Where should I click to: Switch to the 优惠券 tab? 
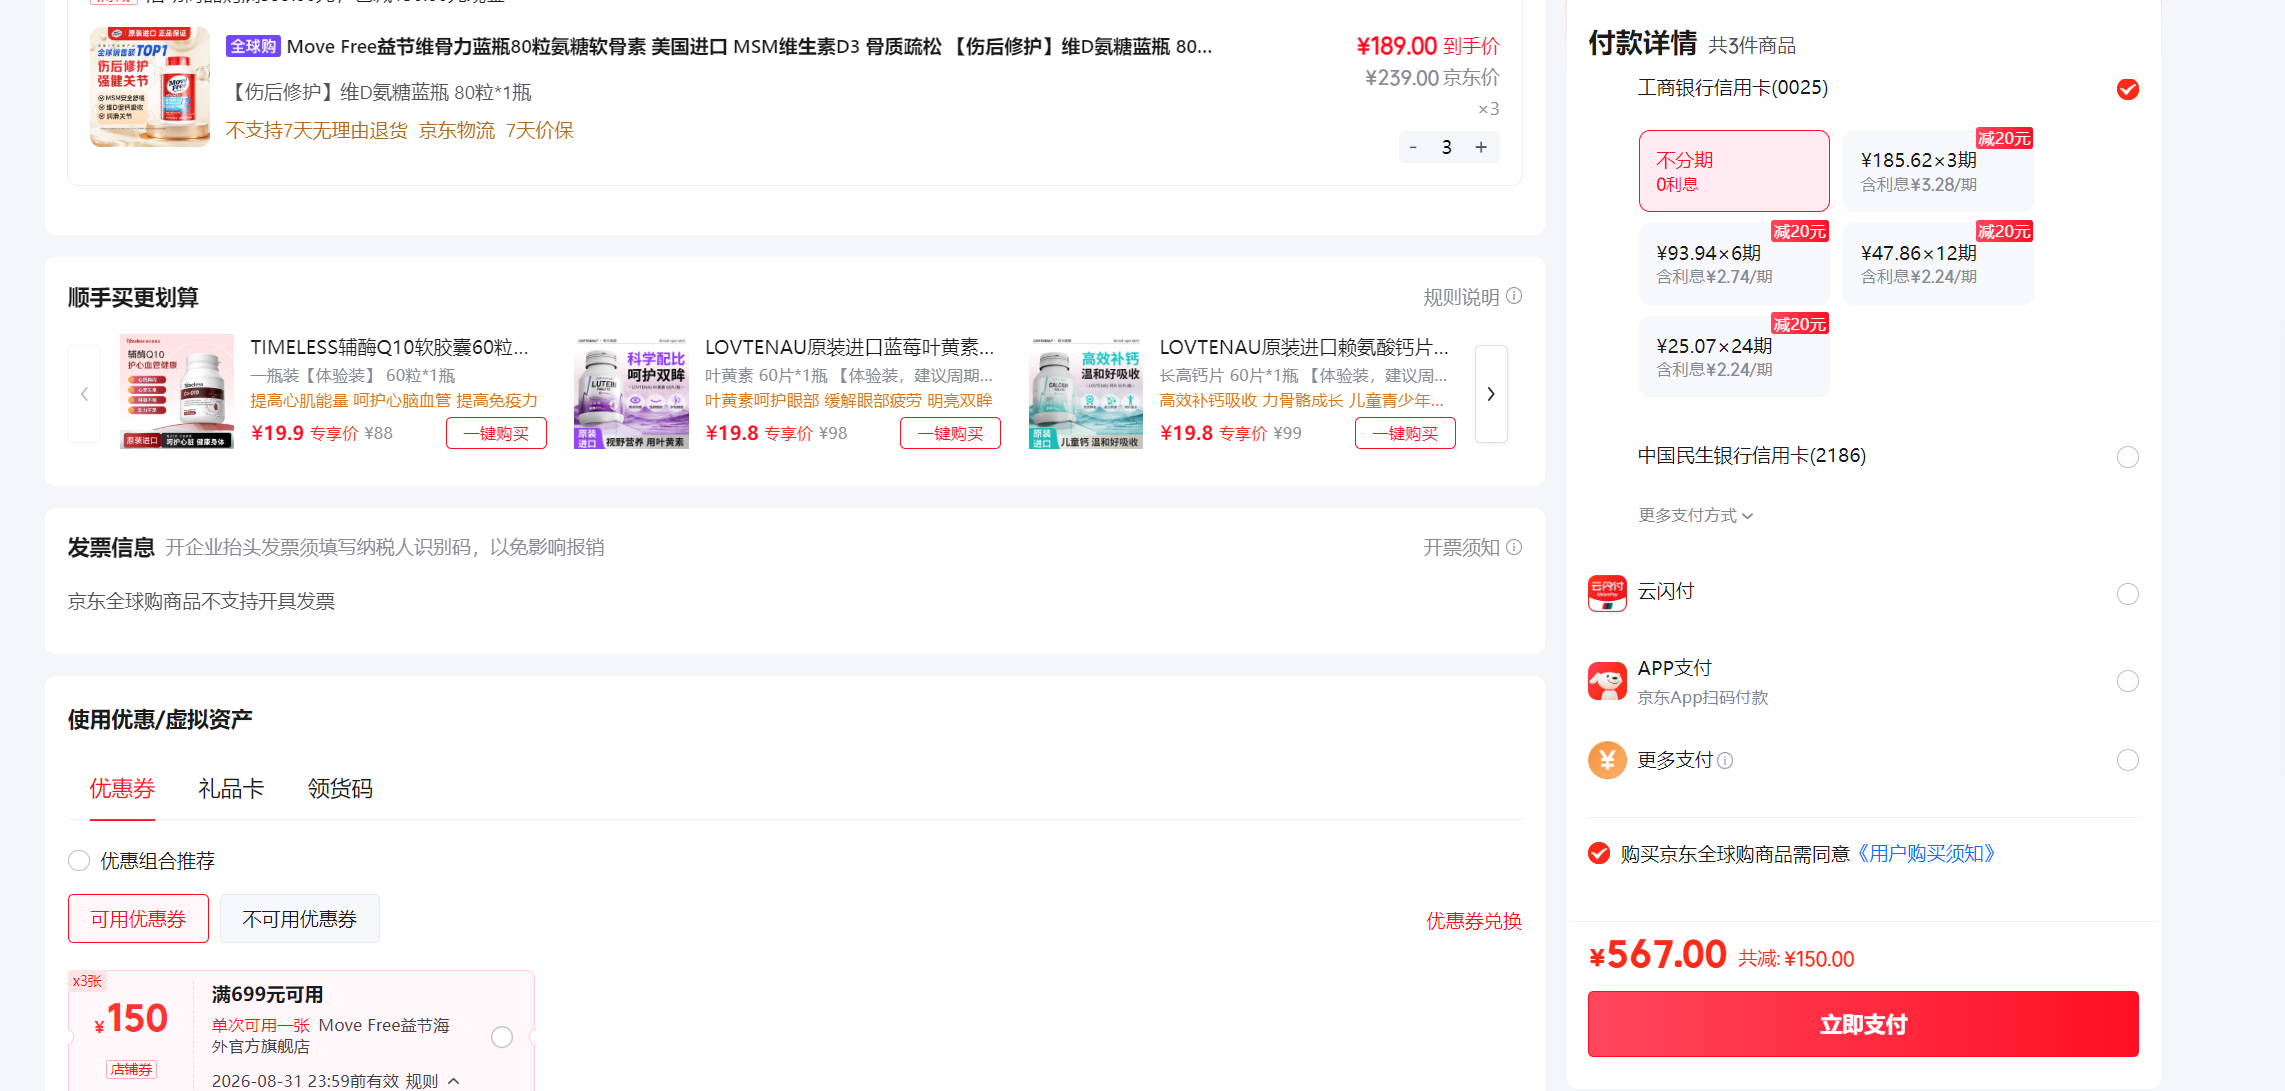pos(122,789)
